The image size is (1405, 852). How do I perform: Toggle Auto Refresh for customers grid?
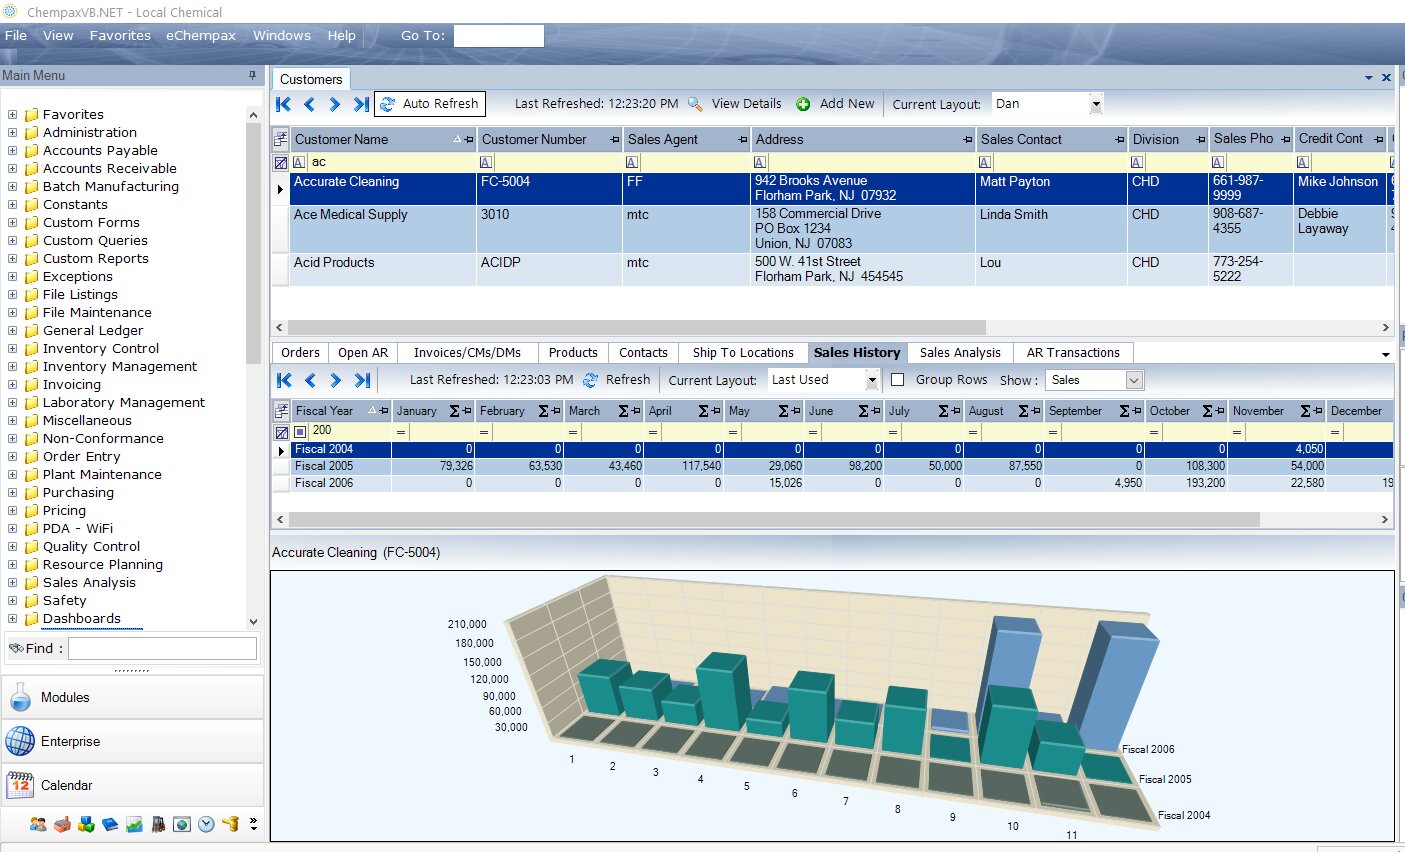[x=429, y=104]
